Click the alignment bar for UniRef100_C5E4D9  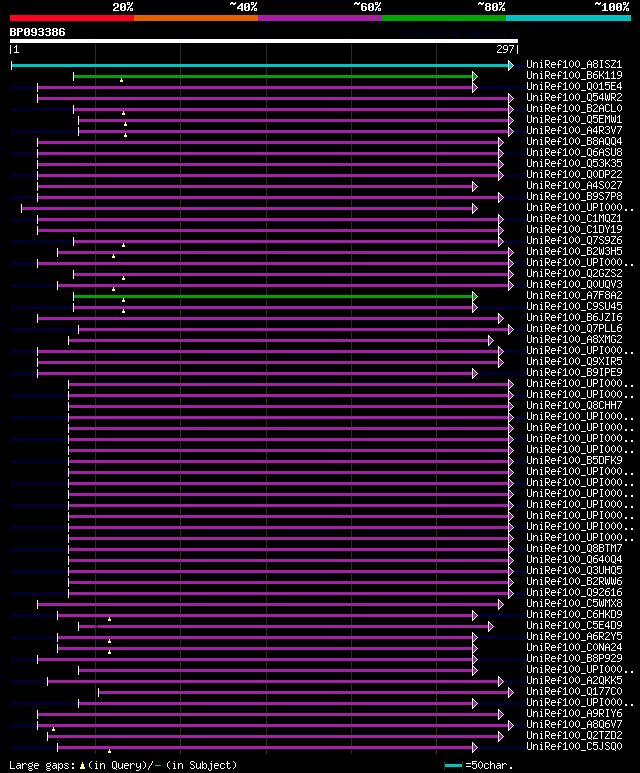click(x=286, y=627)
